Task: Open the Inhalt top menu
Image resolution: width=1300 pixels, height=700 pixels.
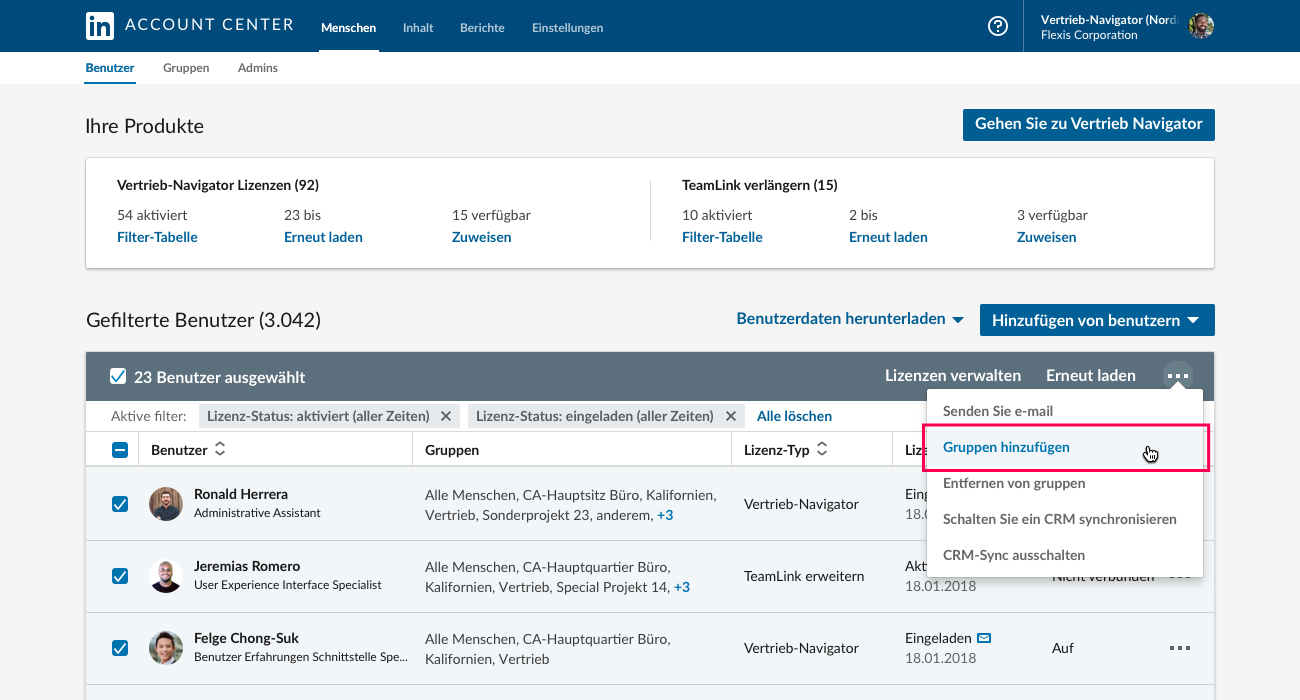Action: [x=418, y=28]
